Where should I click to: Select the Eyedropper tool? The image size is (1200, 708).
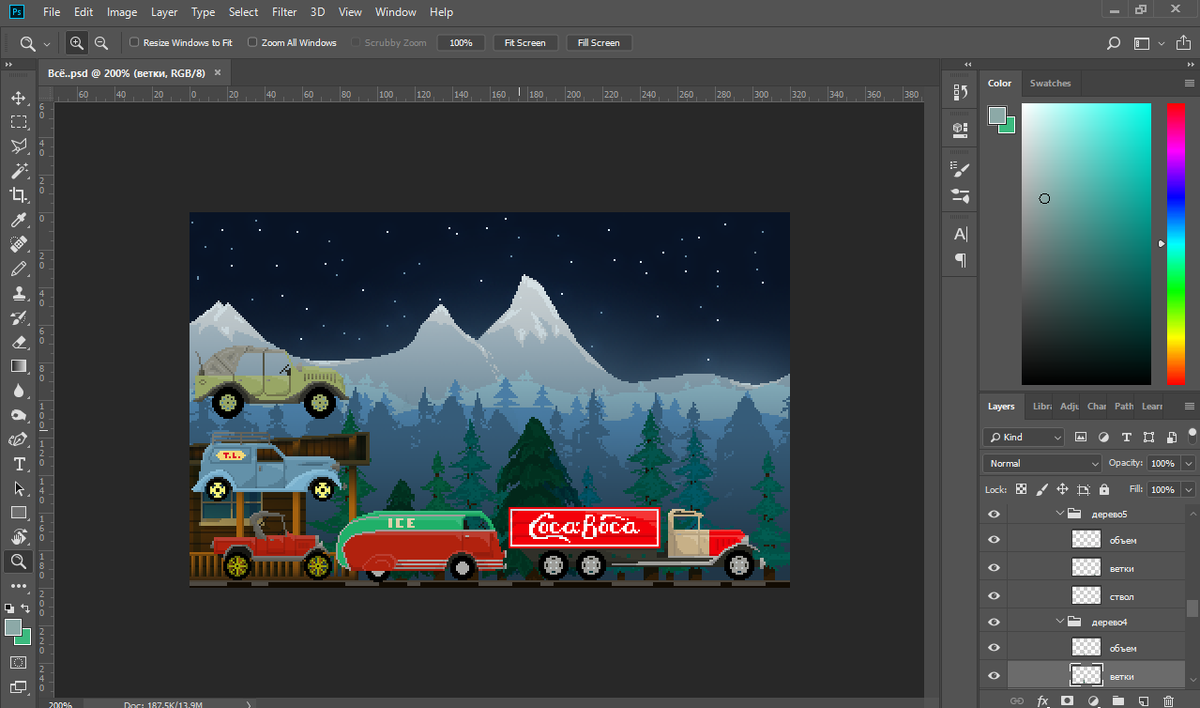18,220
